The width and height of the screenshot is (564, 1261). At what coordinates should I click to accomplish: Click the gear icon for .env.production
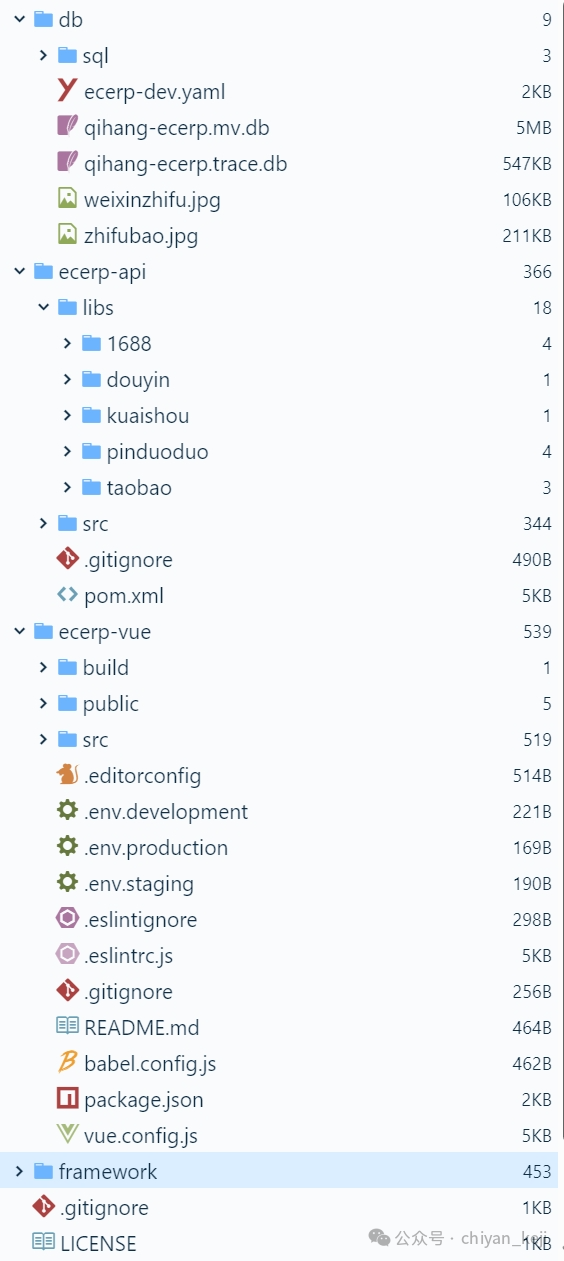(x=67, y=847)
